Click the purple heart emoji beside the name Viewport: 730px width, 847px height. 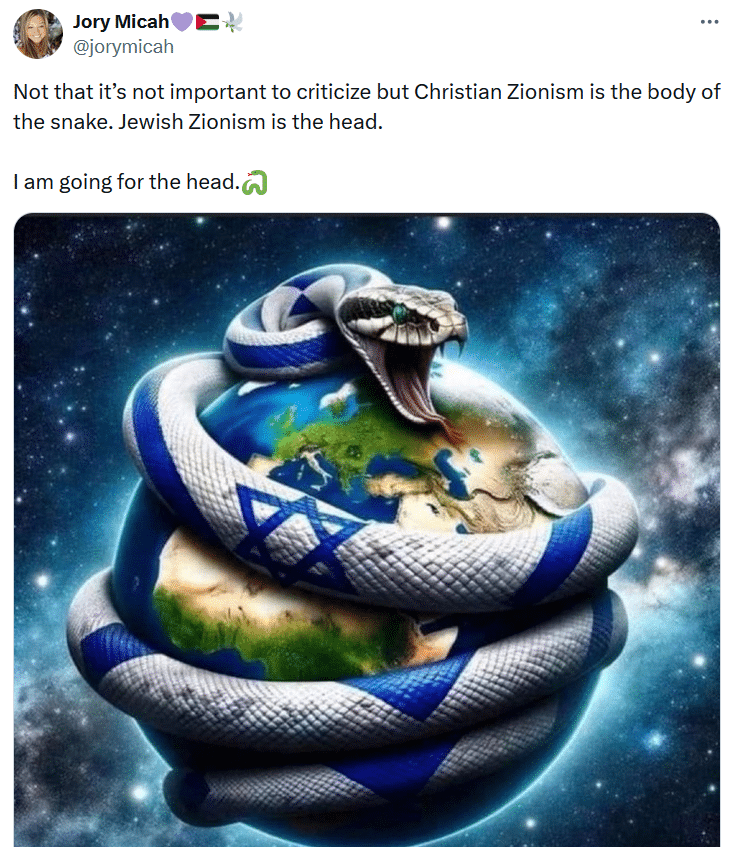tap(182, 22)
